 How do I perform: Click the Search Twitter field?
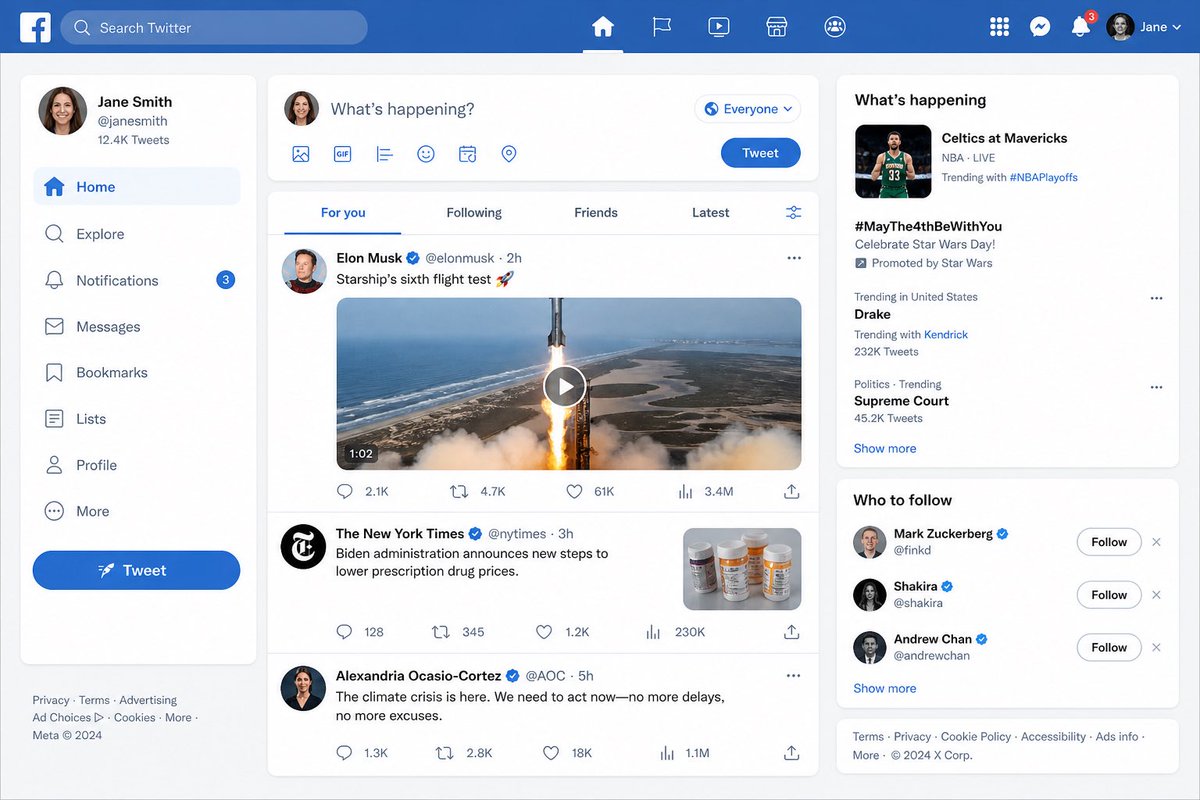pyautogui.click(x=214, y=27)
